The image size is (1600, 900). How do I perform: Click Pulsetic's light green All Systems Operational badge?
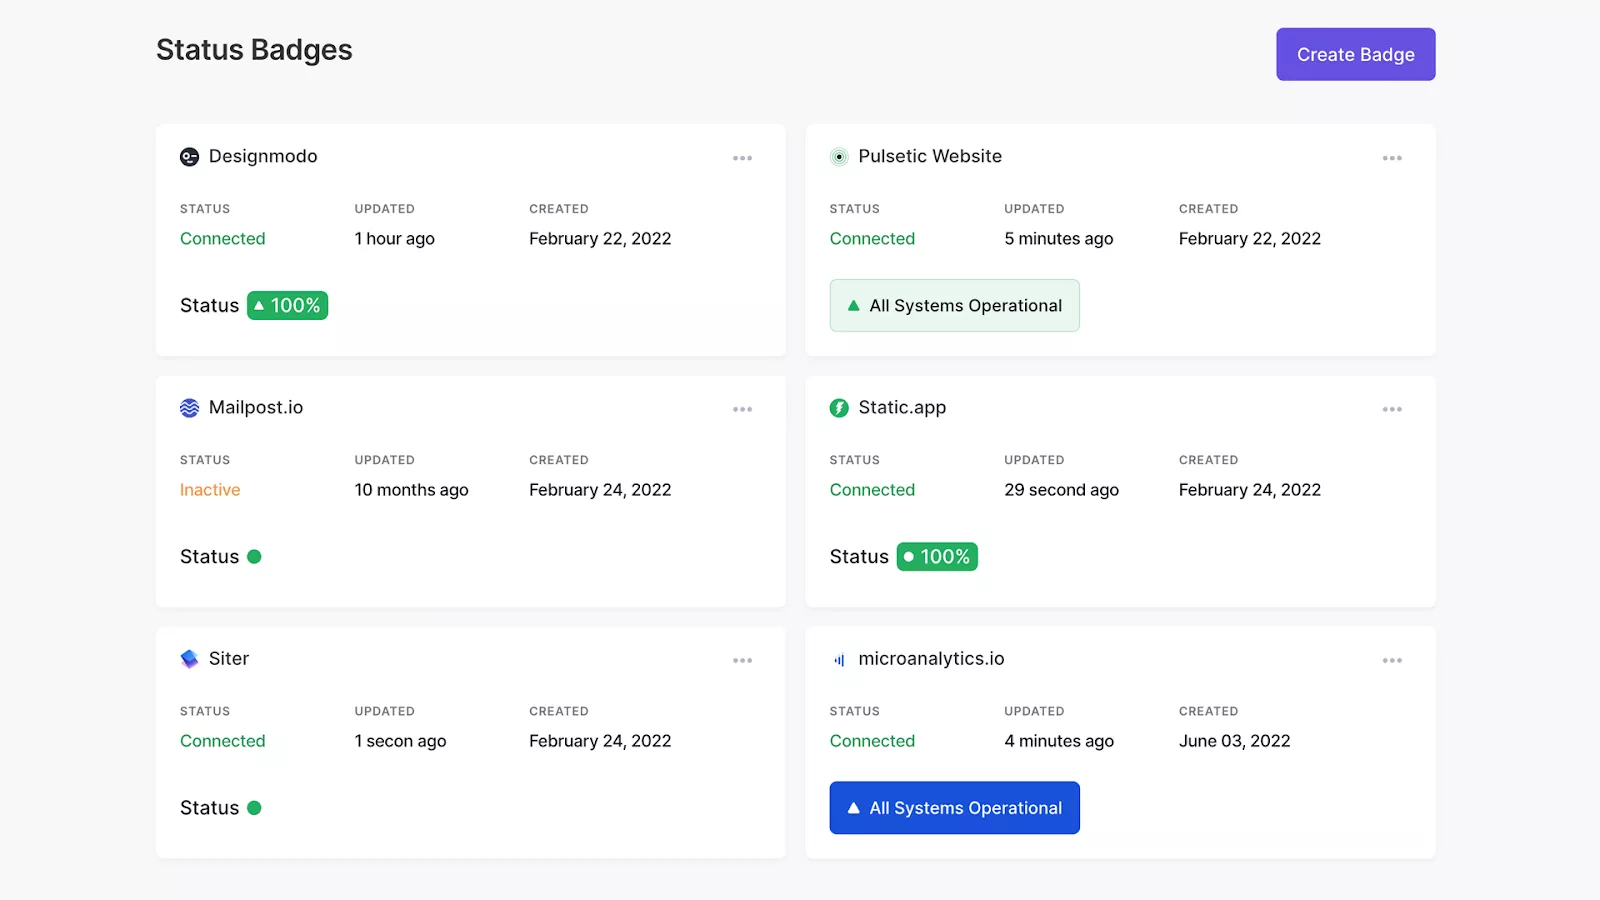[954, 306]
